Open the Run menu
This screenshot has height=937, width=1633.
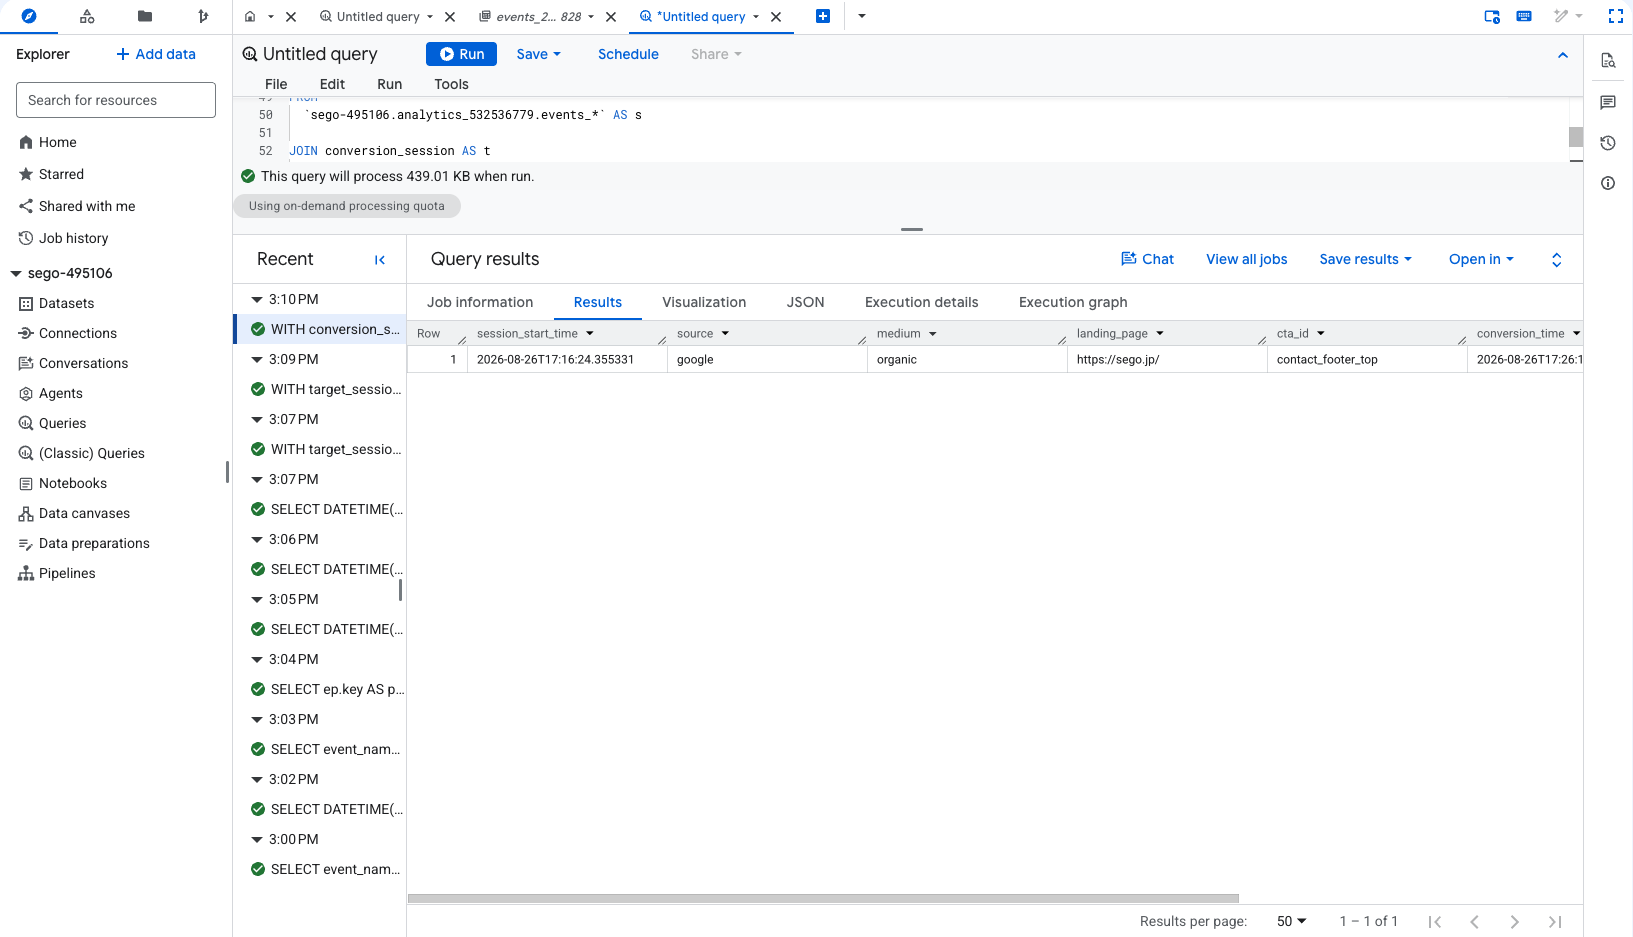click(x=389, y=84)
